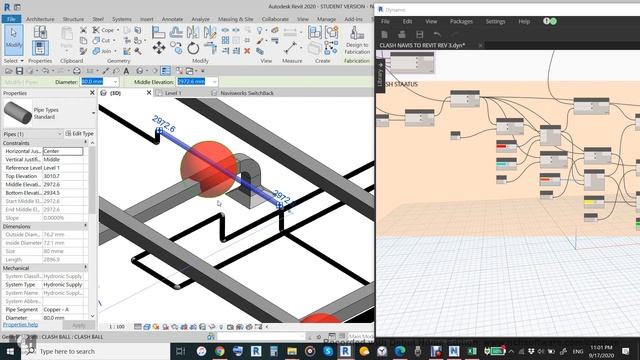Select the Modify tool in Revit

[13, 40]
